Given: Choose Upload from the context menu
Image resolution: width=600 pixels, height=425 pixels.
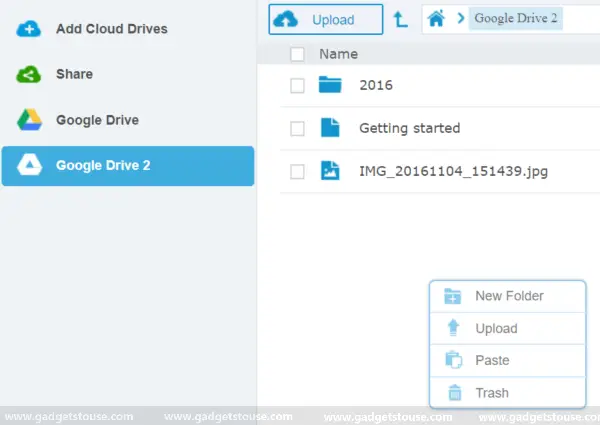Looking at the screenshot, I should click(x=508, y=329).
